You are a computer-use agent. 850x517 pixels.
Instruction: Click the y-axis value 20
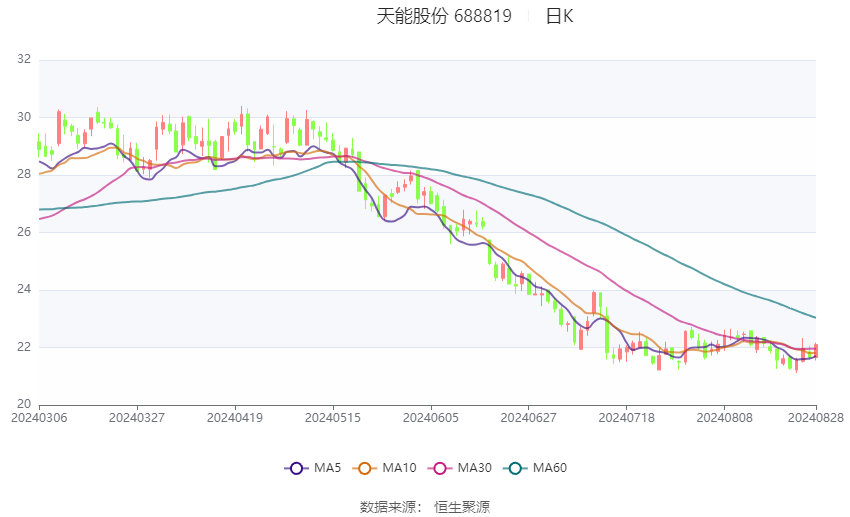click(24, 404)
